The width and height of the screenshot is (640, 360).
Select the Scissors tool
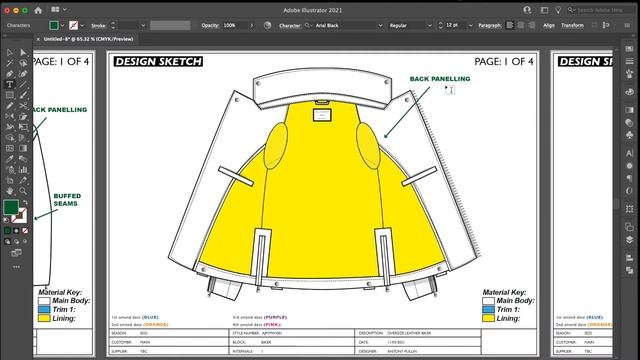(23, 106)
